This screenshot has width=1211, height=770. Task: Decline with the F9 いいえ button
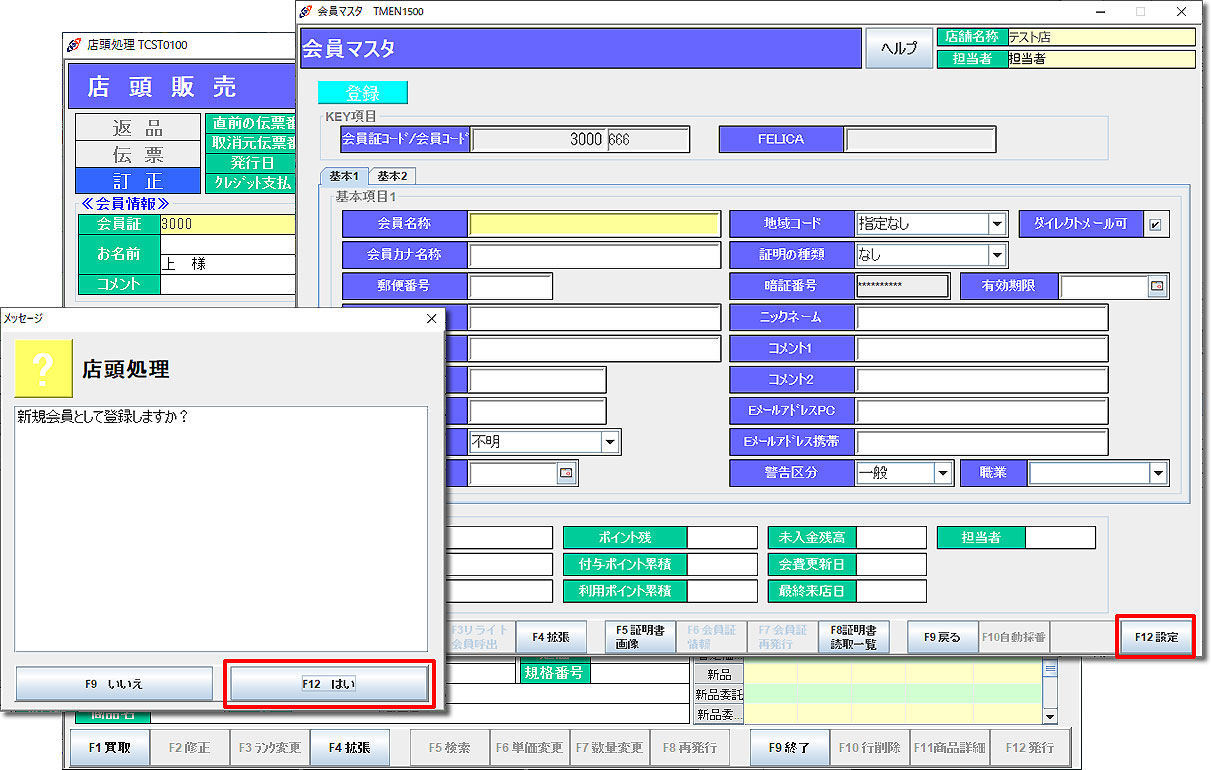point(114,684)
